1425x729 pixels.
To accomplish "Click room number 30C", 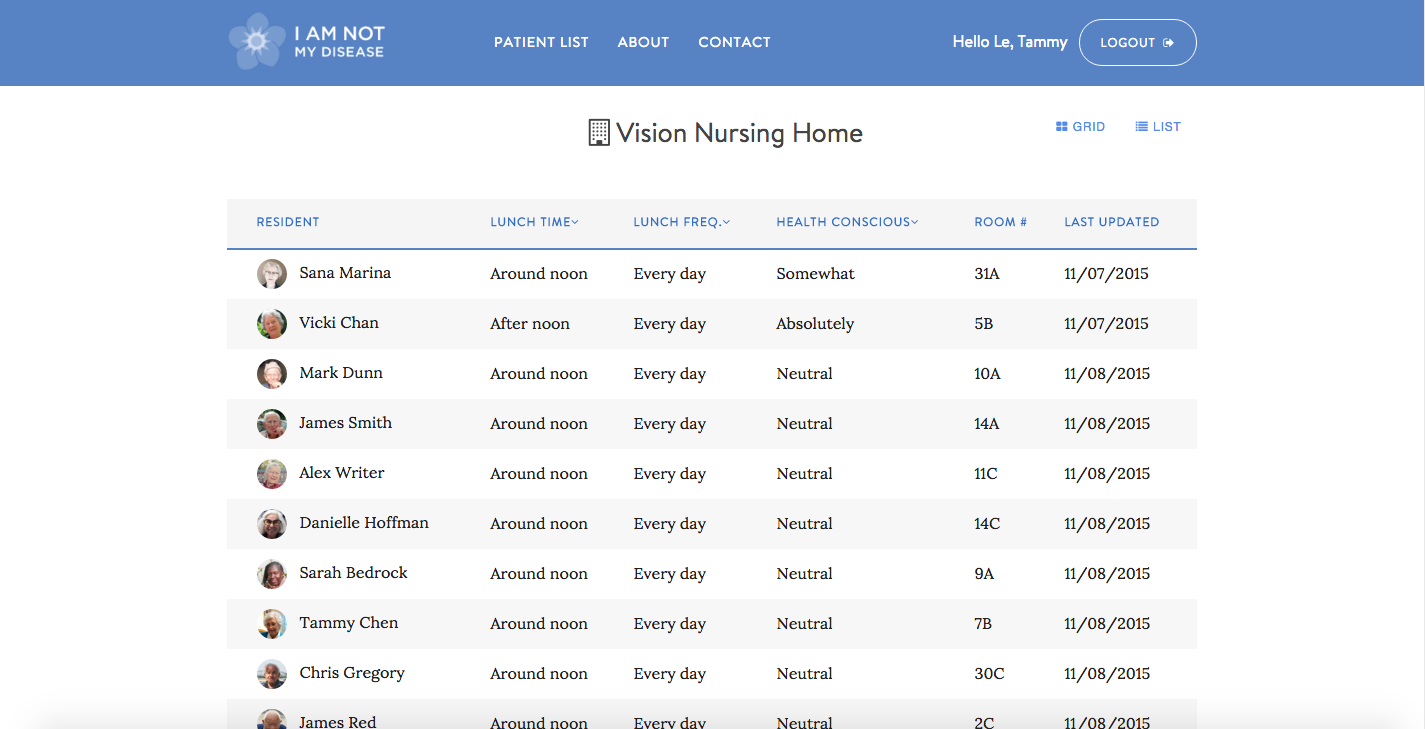I will tap(990, 674).
